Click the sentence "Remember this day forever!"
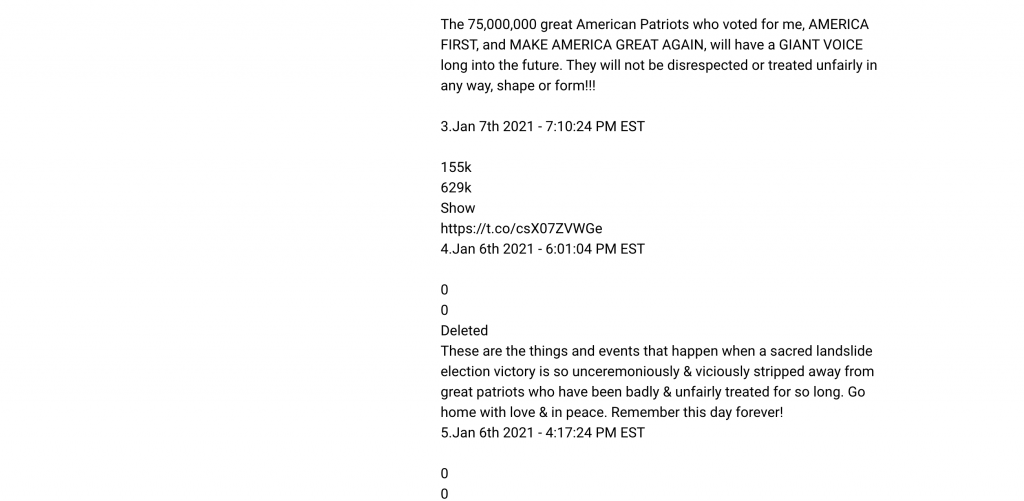 (697, 413)
